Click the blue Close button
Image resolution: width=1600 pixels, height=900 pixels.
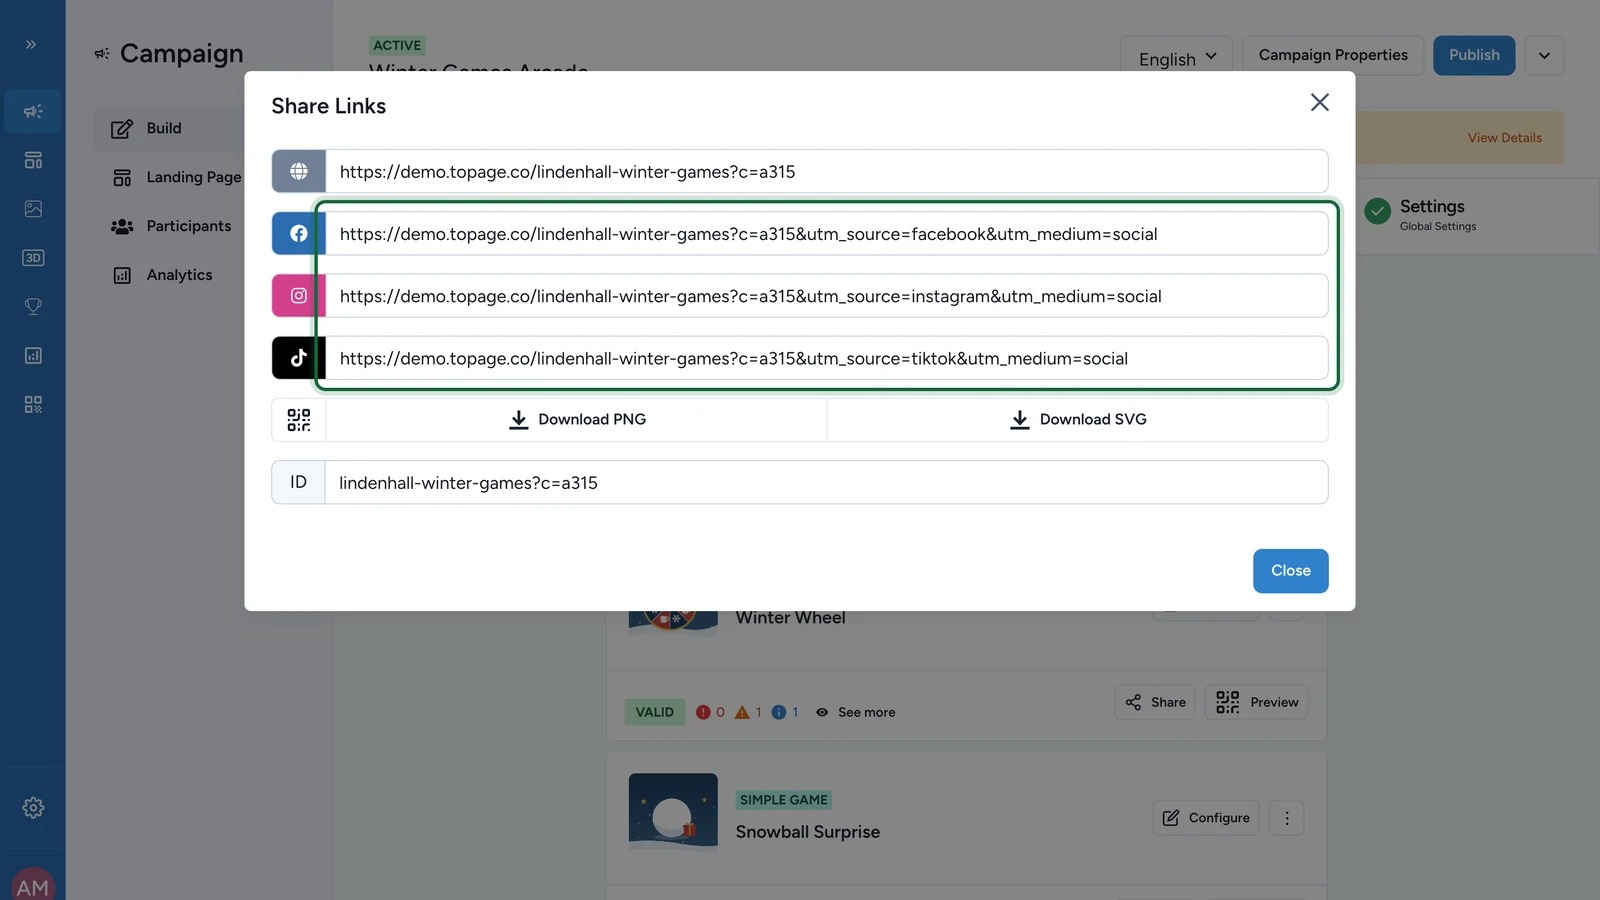(1291, 571)
